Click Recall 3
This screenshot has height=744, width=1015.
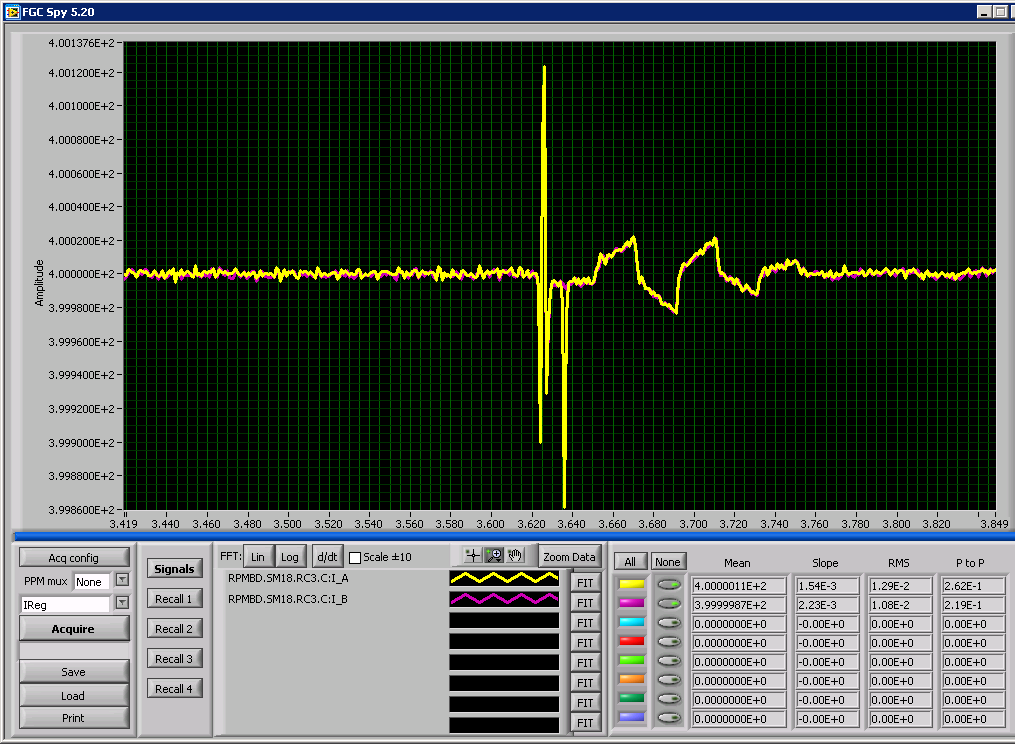point(174,658)
